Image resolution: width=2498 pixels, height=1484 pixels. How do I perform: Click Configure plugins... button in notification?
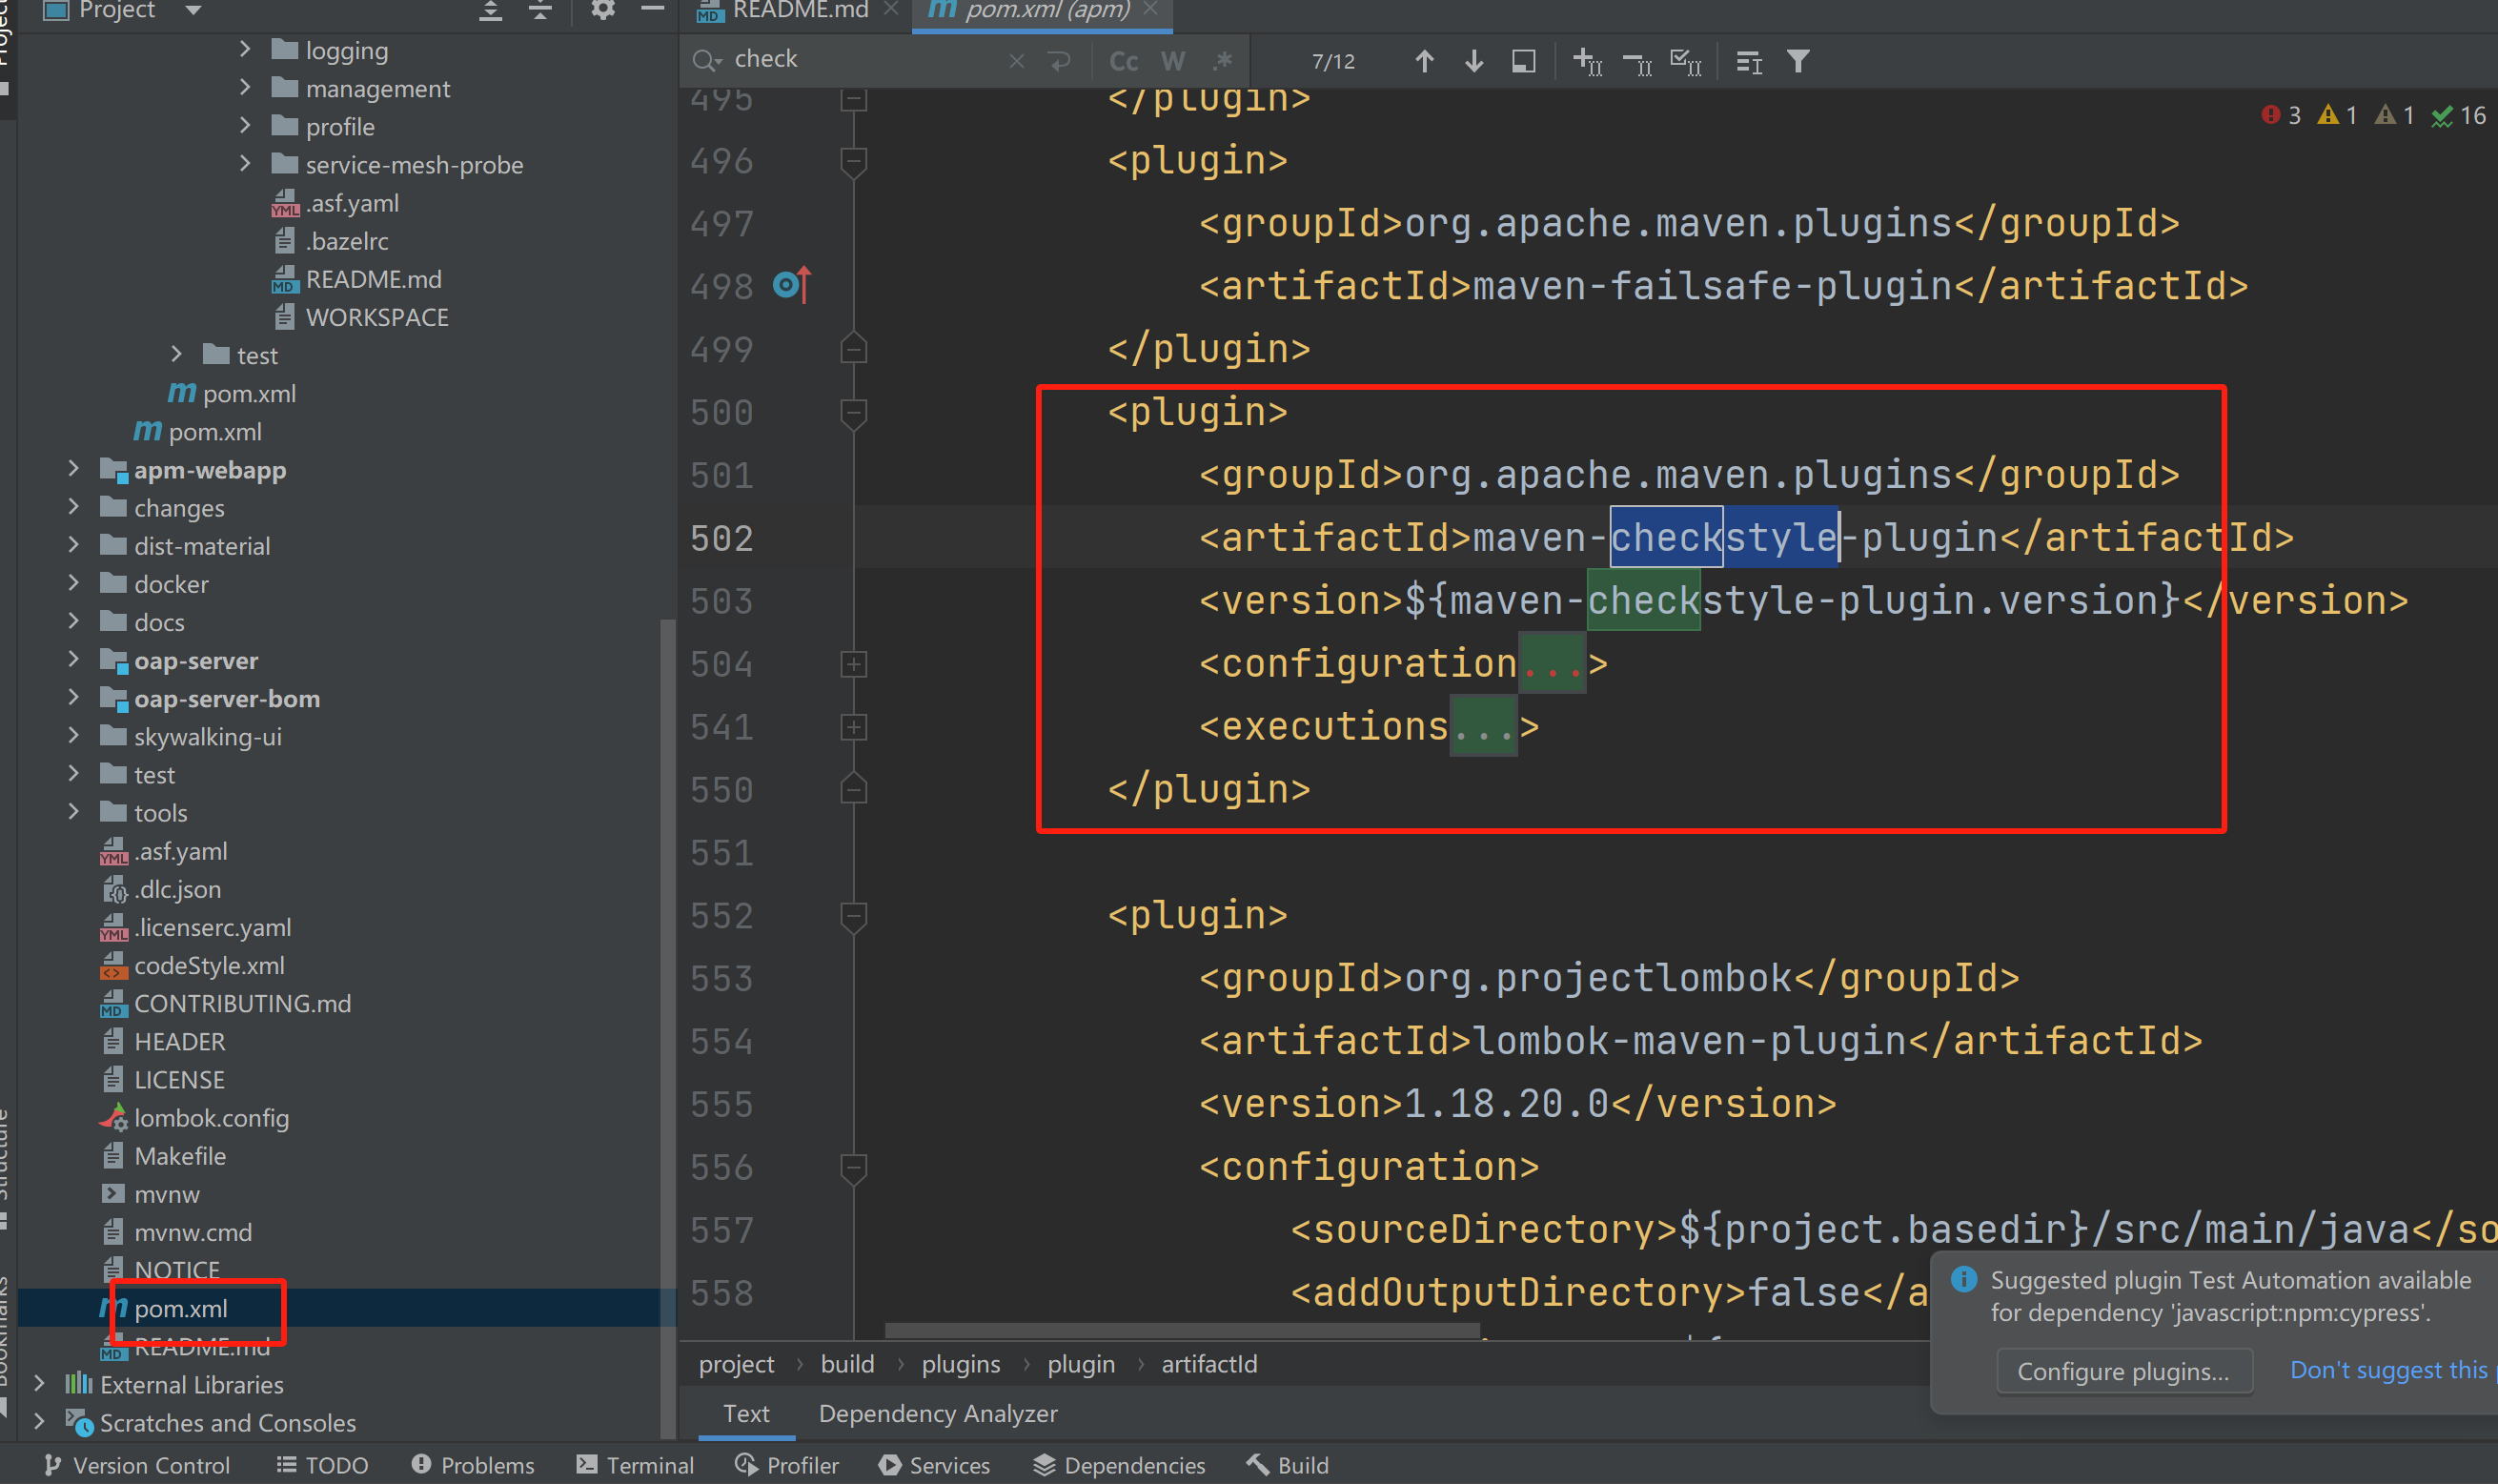2122,1371
